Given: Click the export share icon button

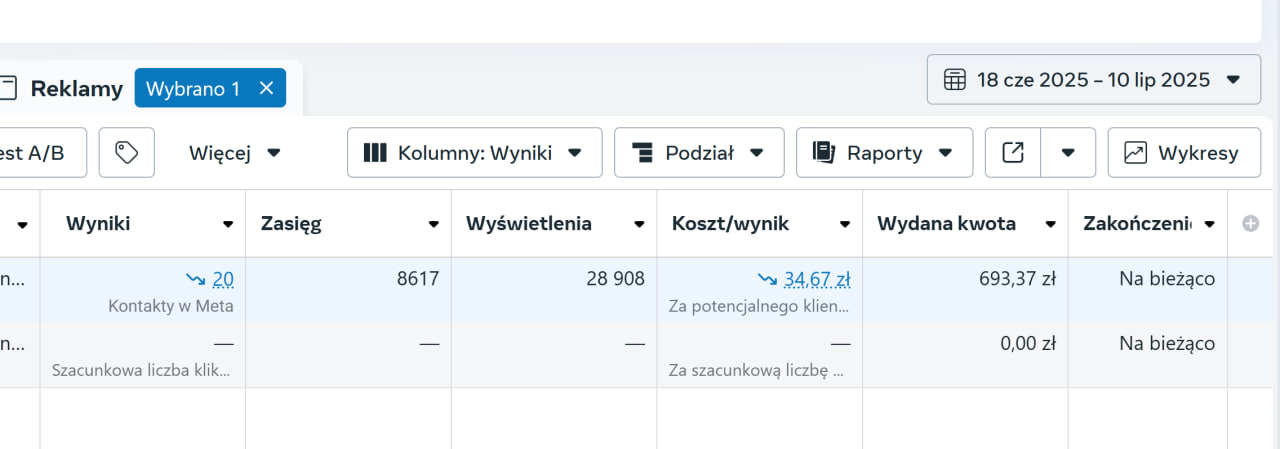Looking at the screenshot, I should (1013, 153).
